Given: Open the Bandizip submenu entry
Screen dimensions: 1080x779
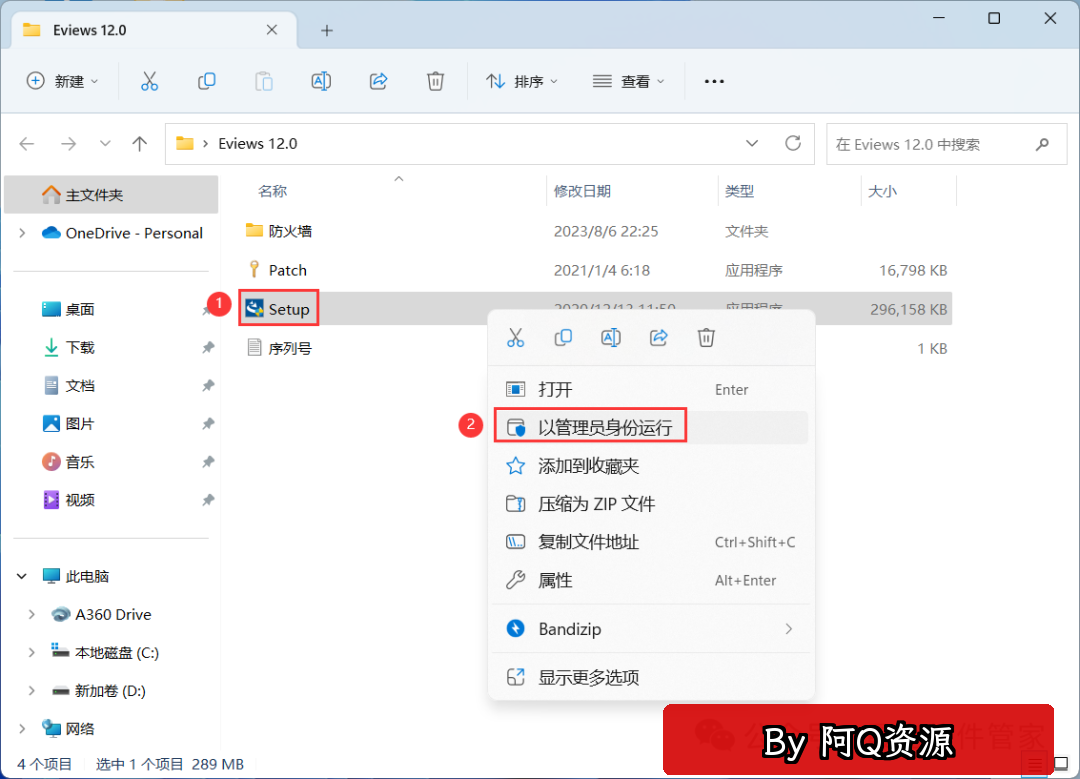Looking at the screenshot, I should [651, 629].
